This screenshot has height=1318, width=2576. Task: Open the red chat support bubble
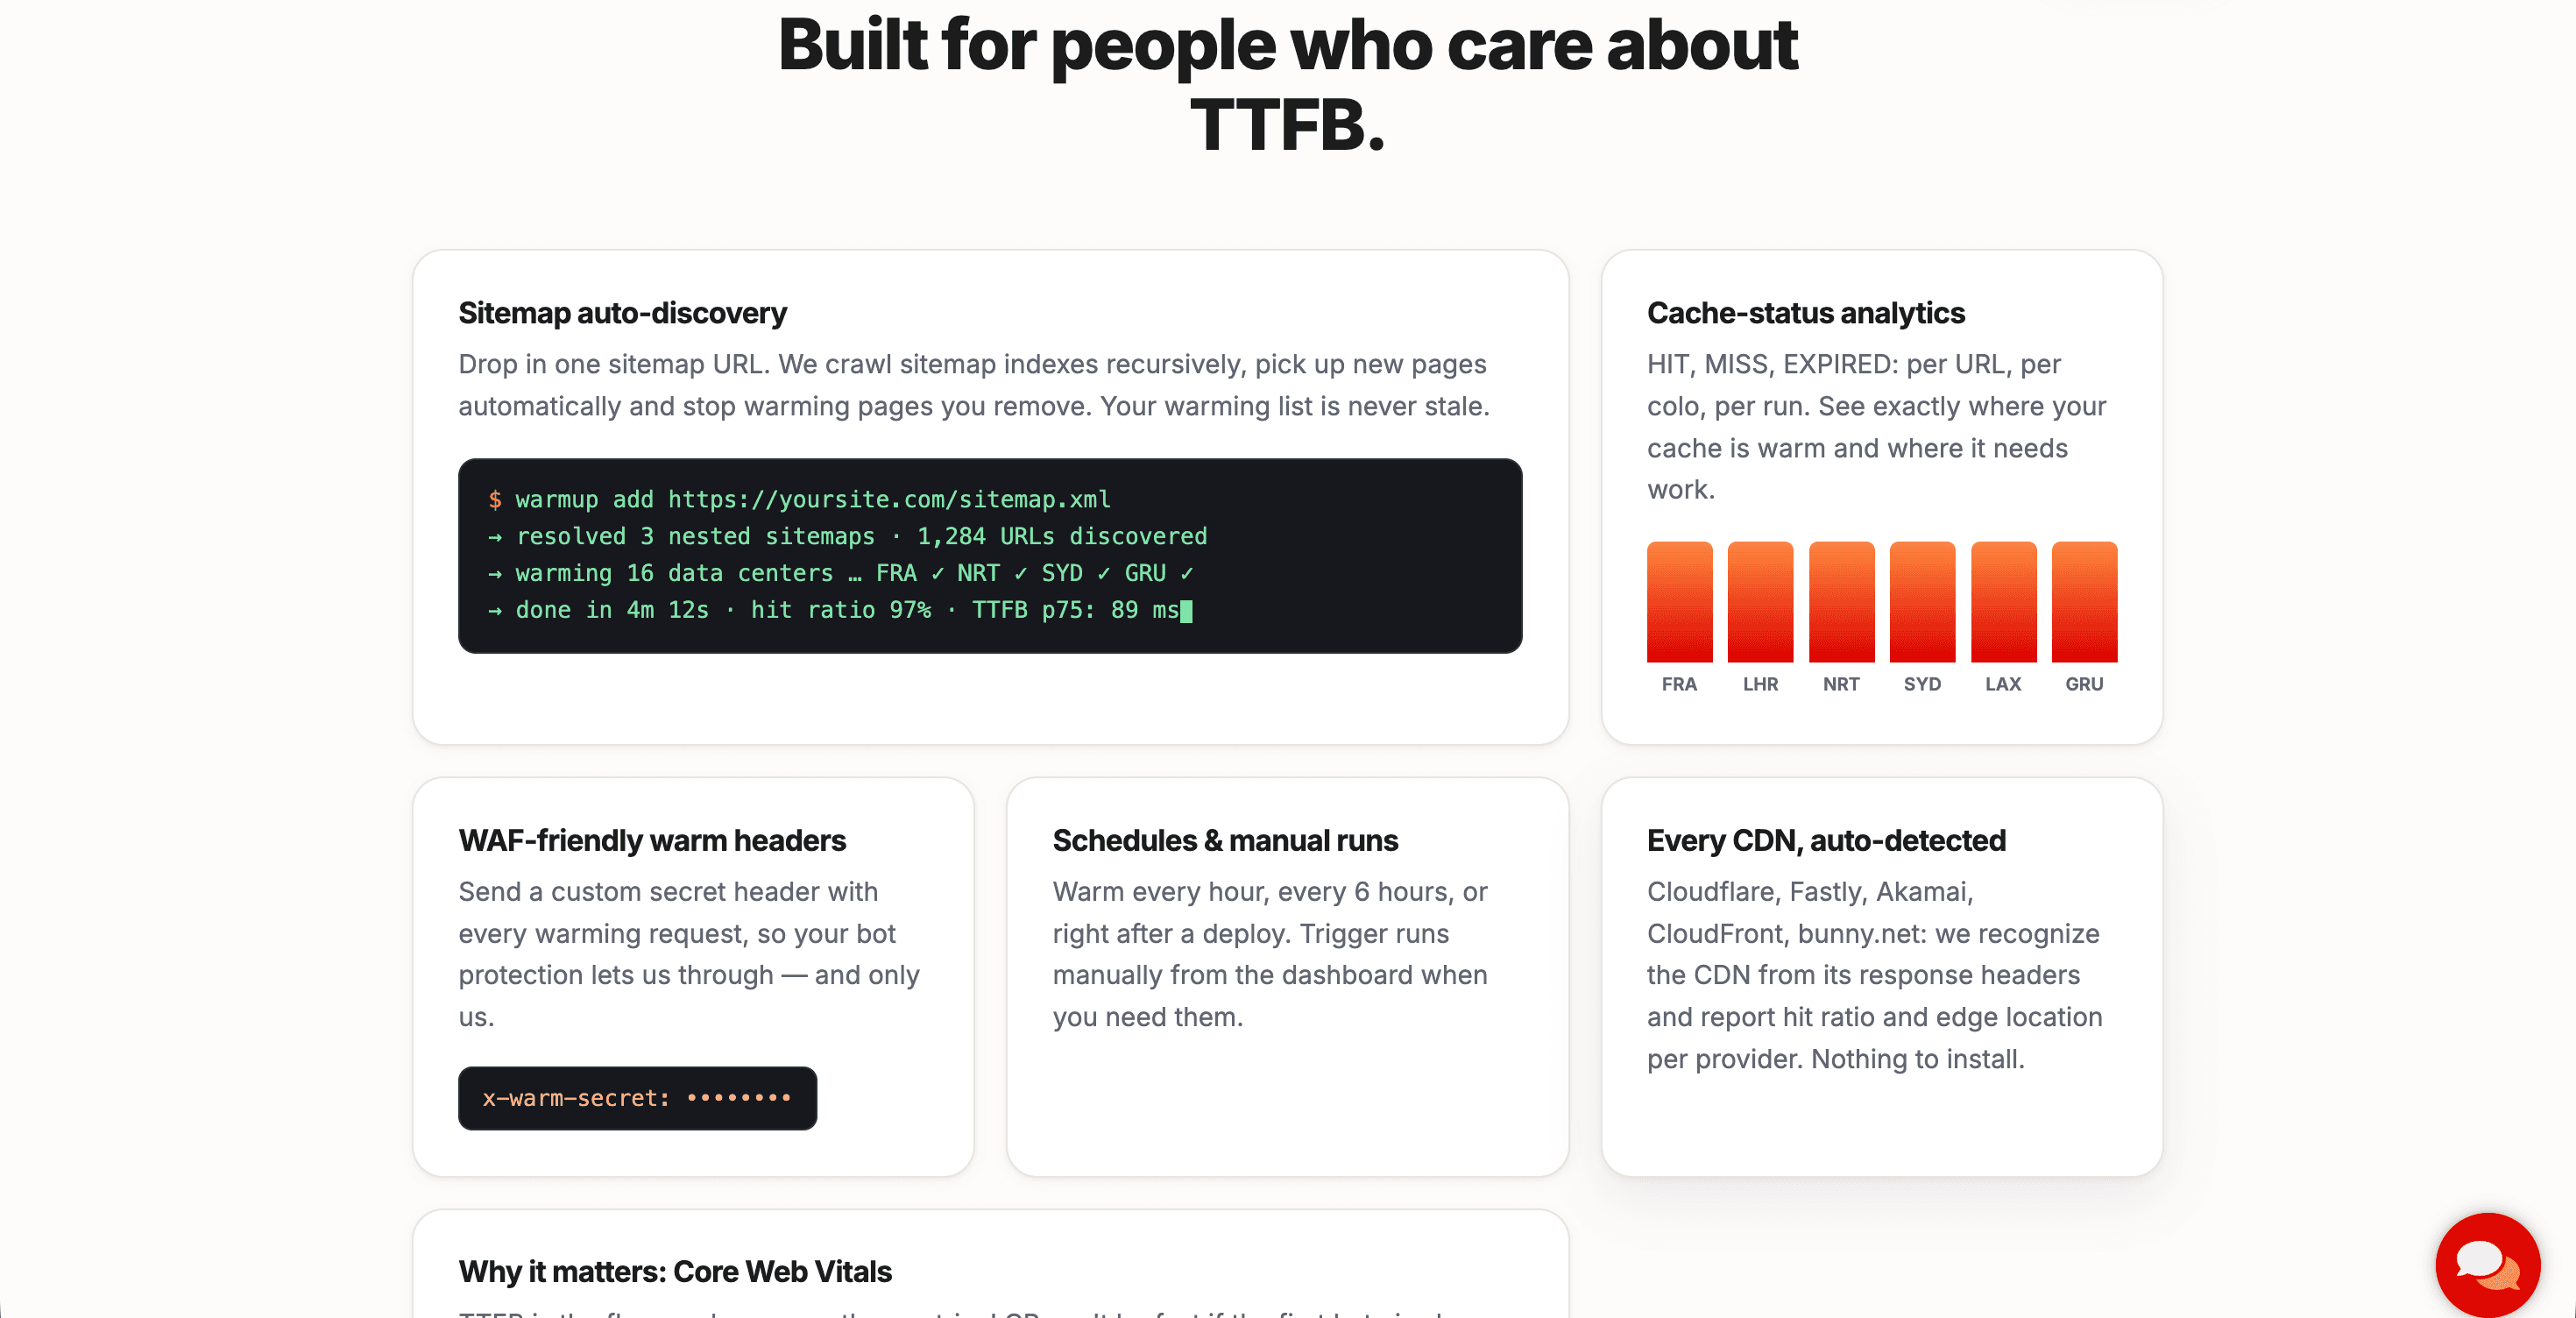coord(2487,1264)
